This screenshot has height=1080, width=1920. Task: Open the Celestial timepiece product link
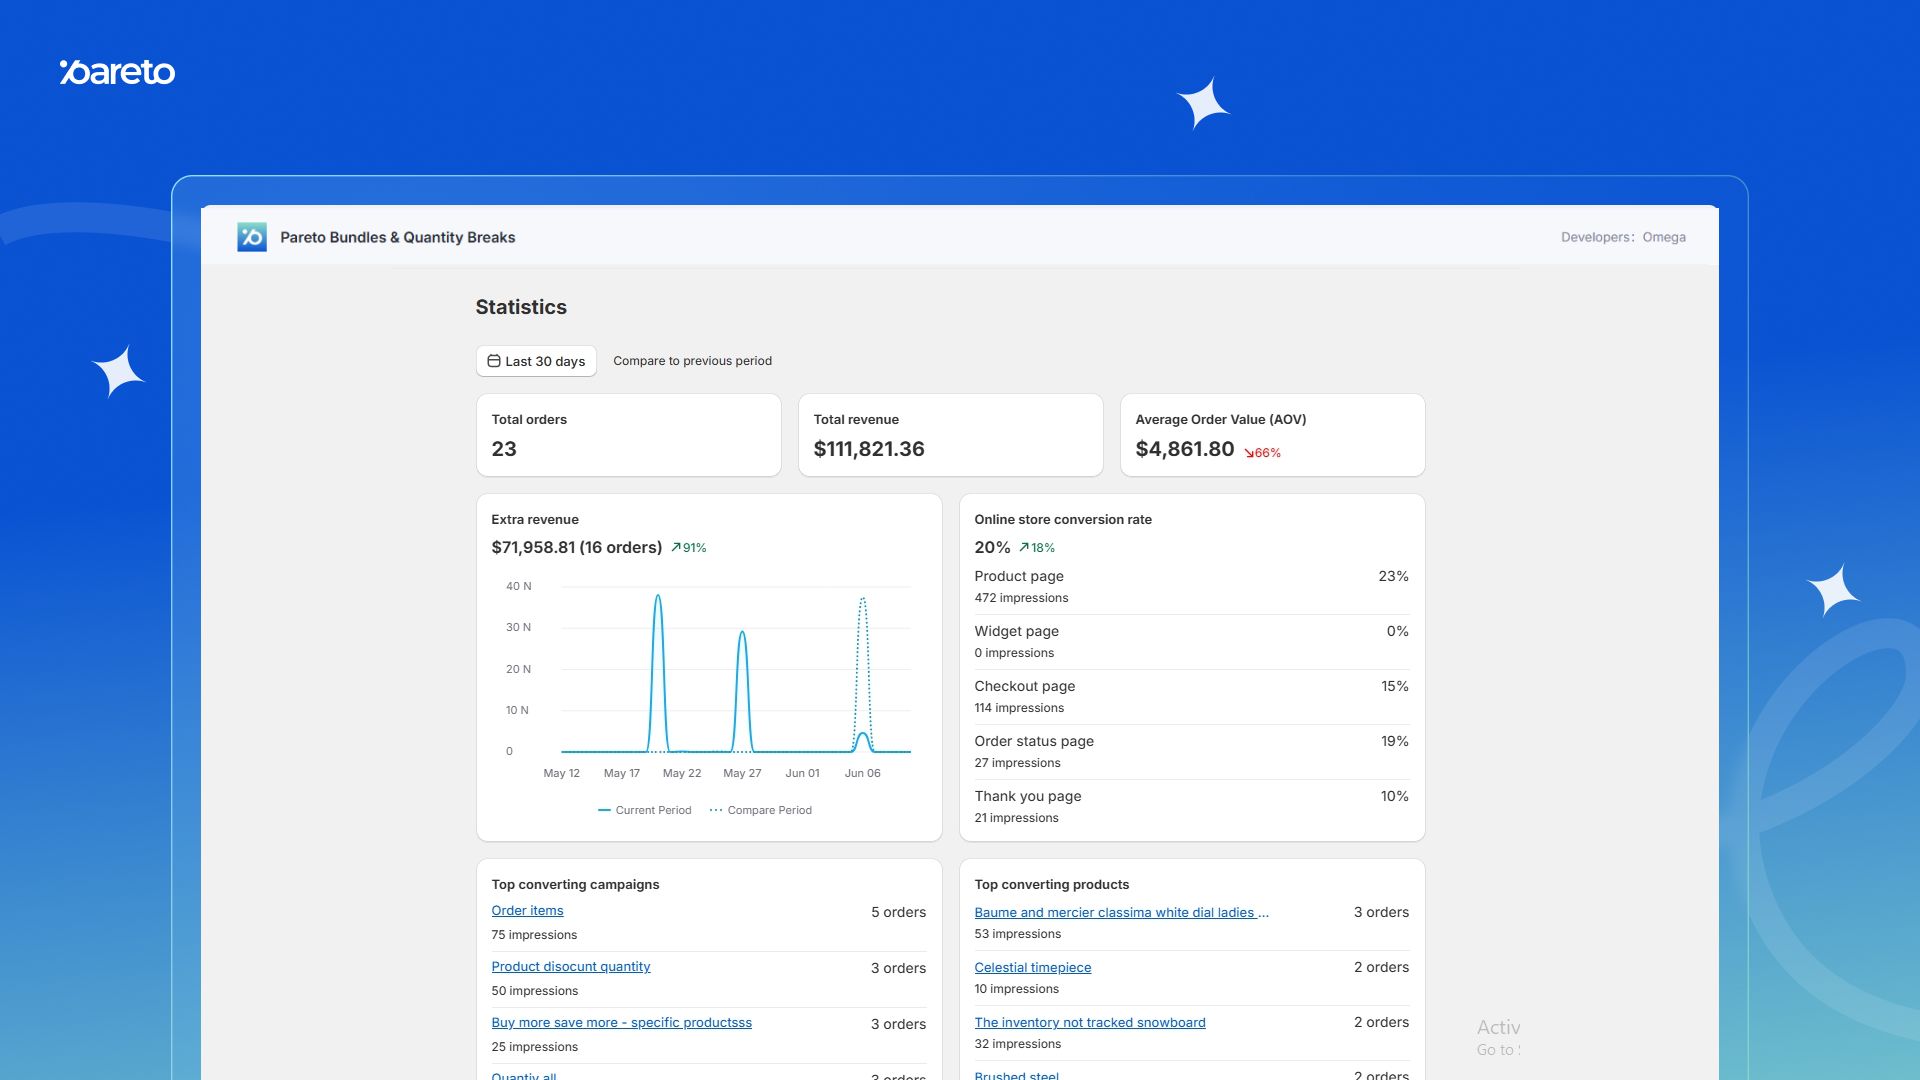[1032, 968]
